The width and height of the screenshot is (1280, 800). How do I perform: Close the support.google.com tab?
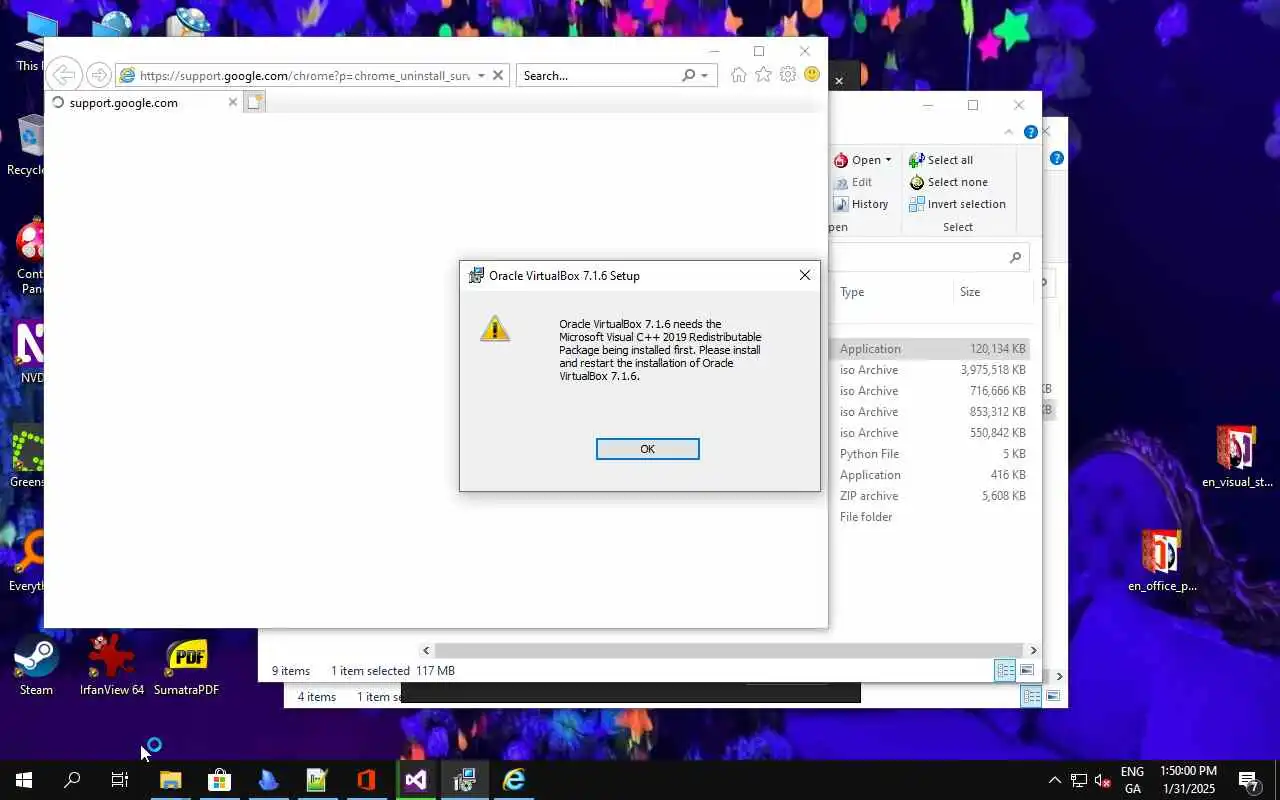coord(233,102)
